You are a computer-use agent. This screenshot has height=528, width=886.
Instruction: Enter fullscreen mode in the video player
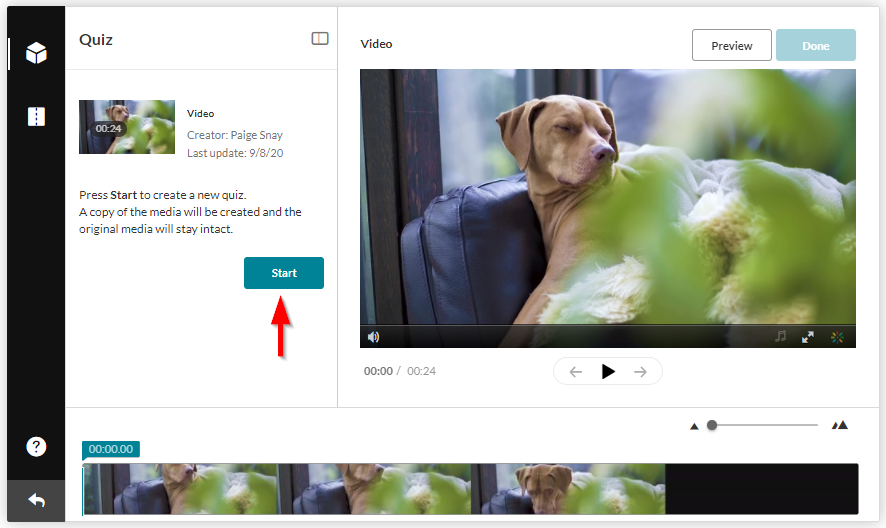pos(808,337)
